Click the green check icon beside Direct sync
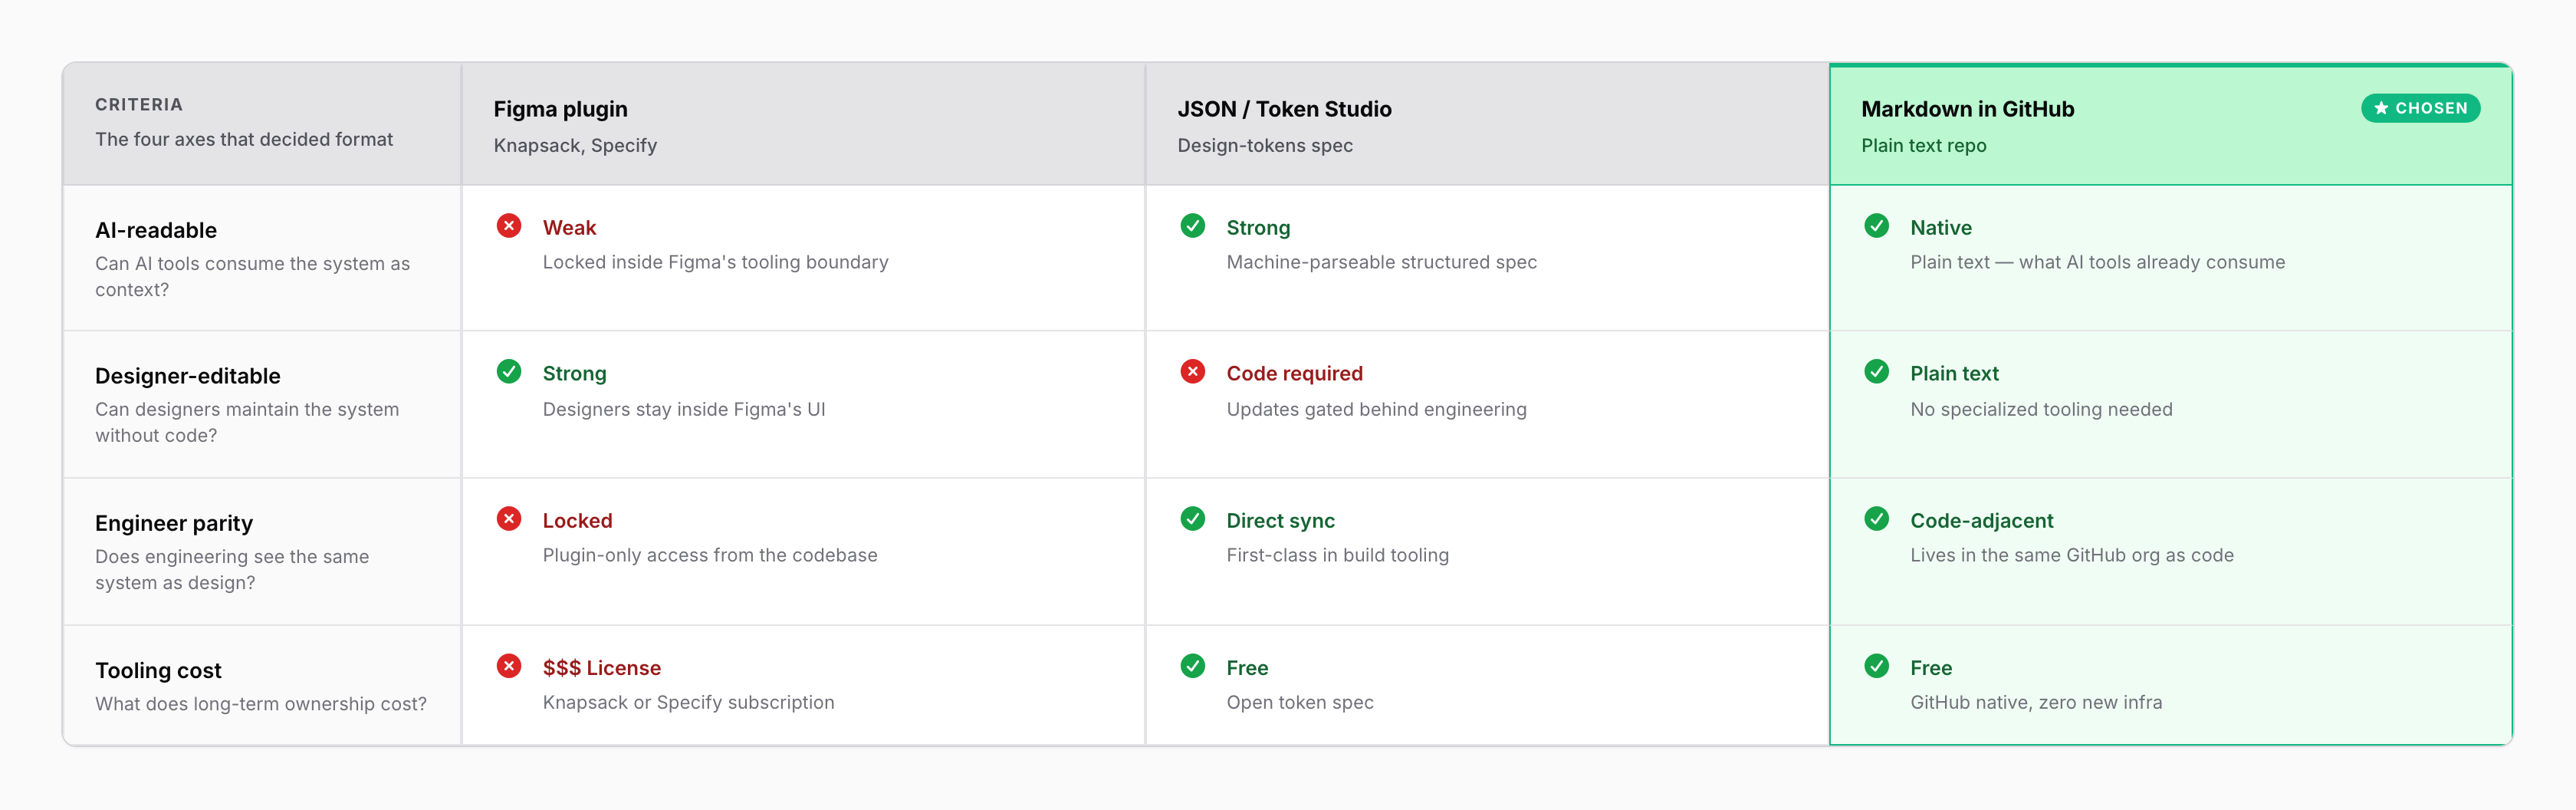This screenshot has height=810, width=2576. tap(1192, 519)
